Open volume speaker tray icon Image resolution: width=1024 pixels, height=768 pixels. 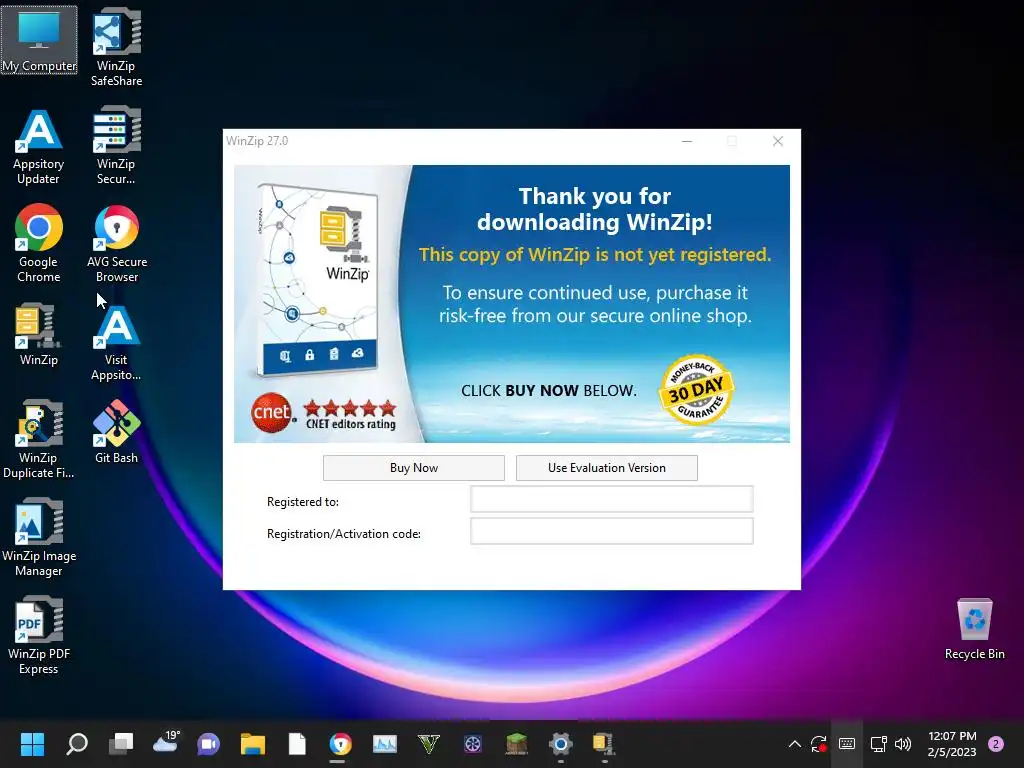pyautogui.click(x=903, y=744)
